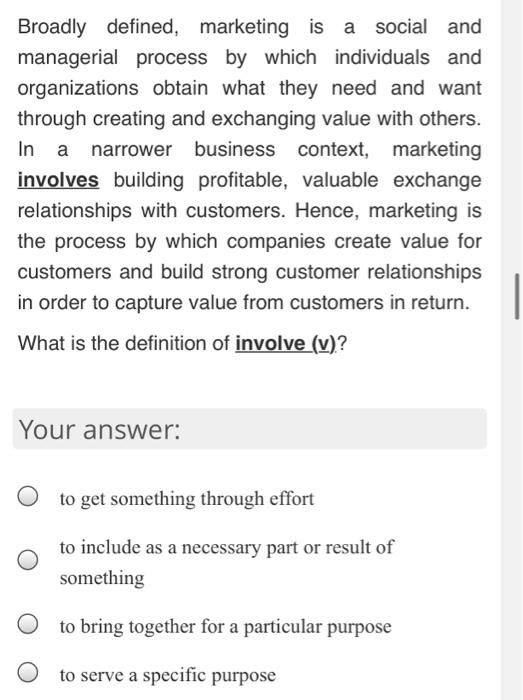Click the label 'to include as a necessary part or result of'

point(227,547)
